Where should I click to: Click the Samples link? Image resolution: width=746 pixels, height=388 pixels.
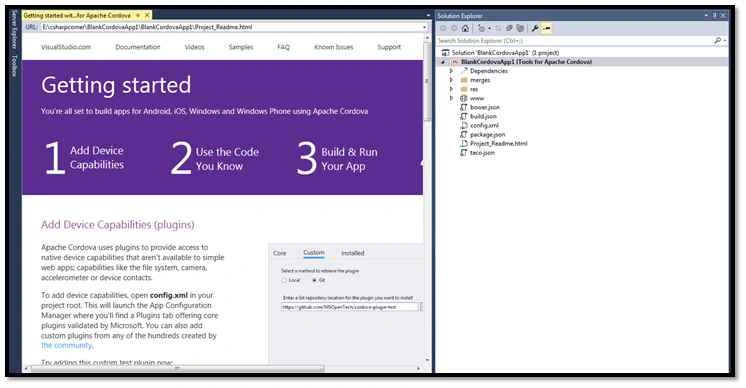click(241, 47)
